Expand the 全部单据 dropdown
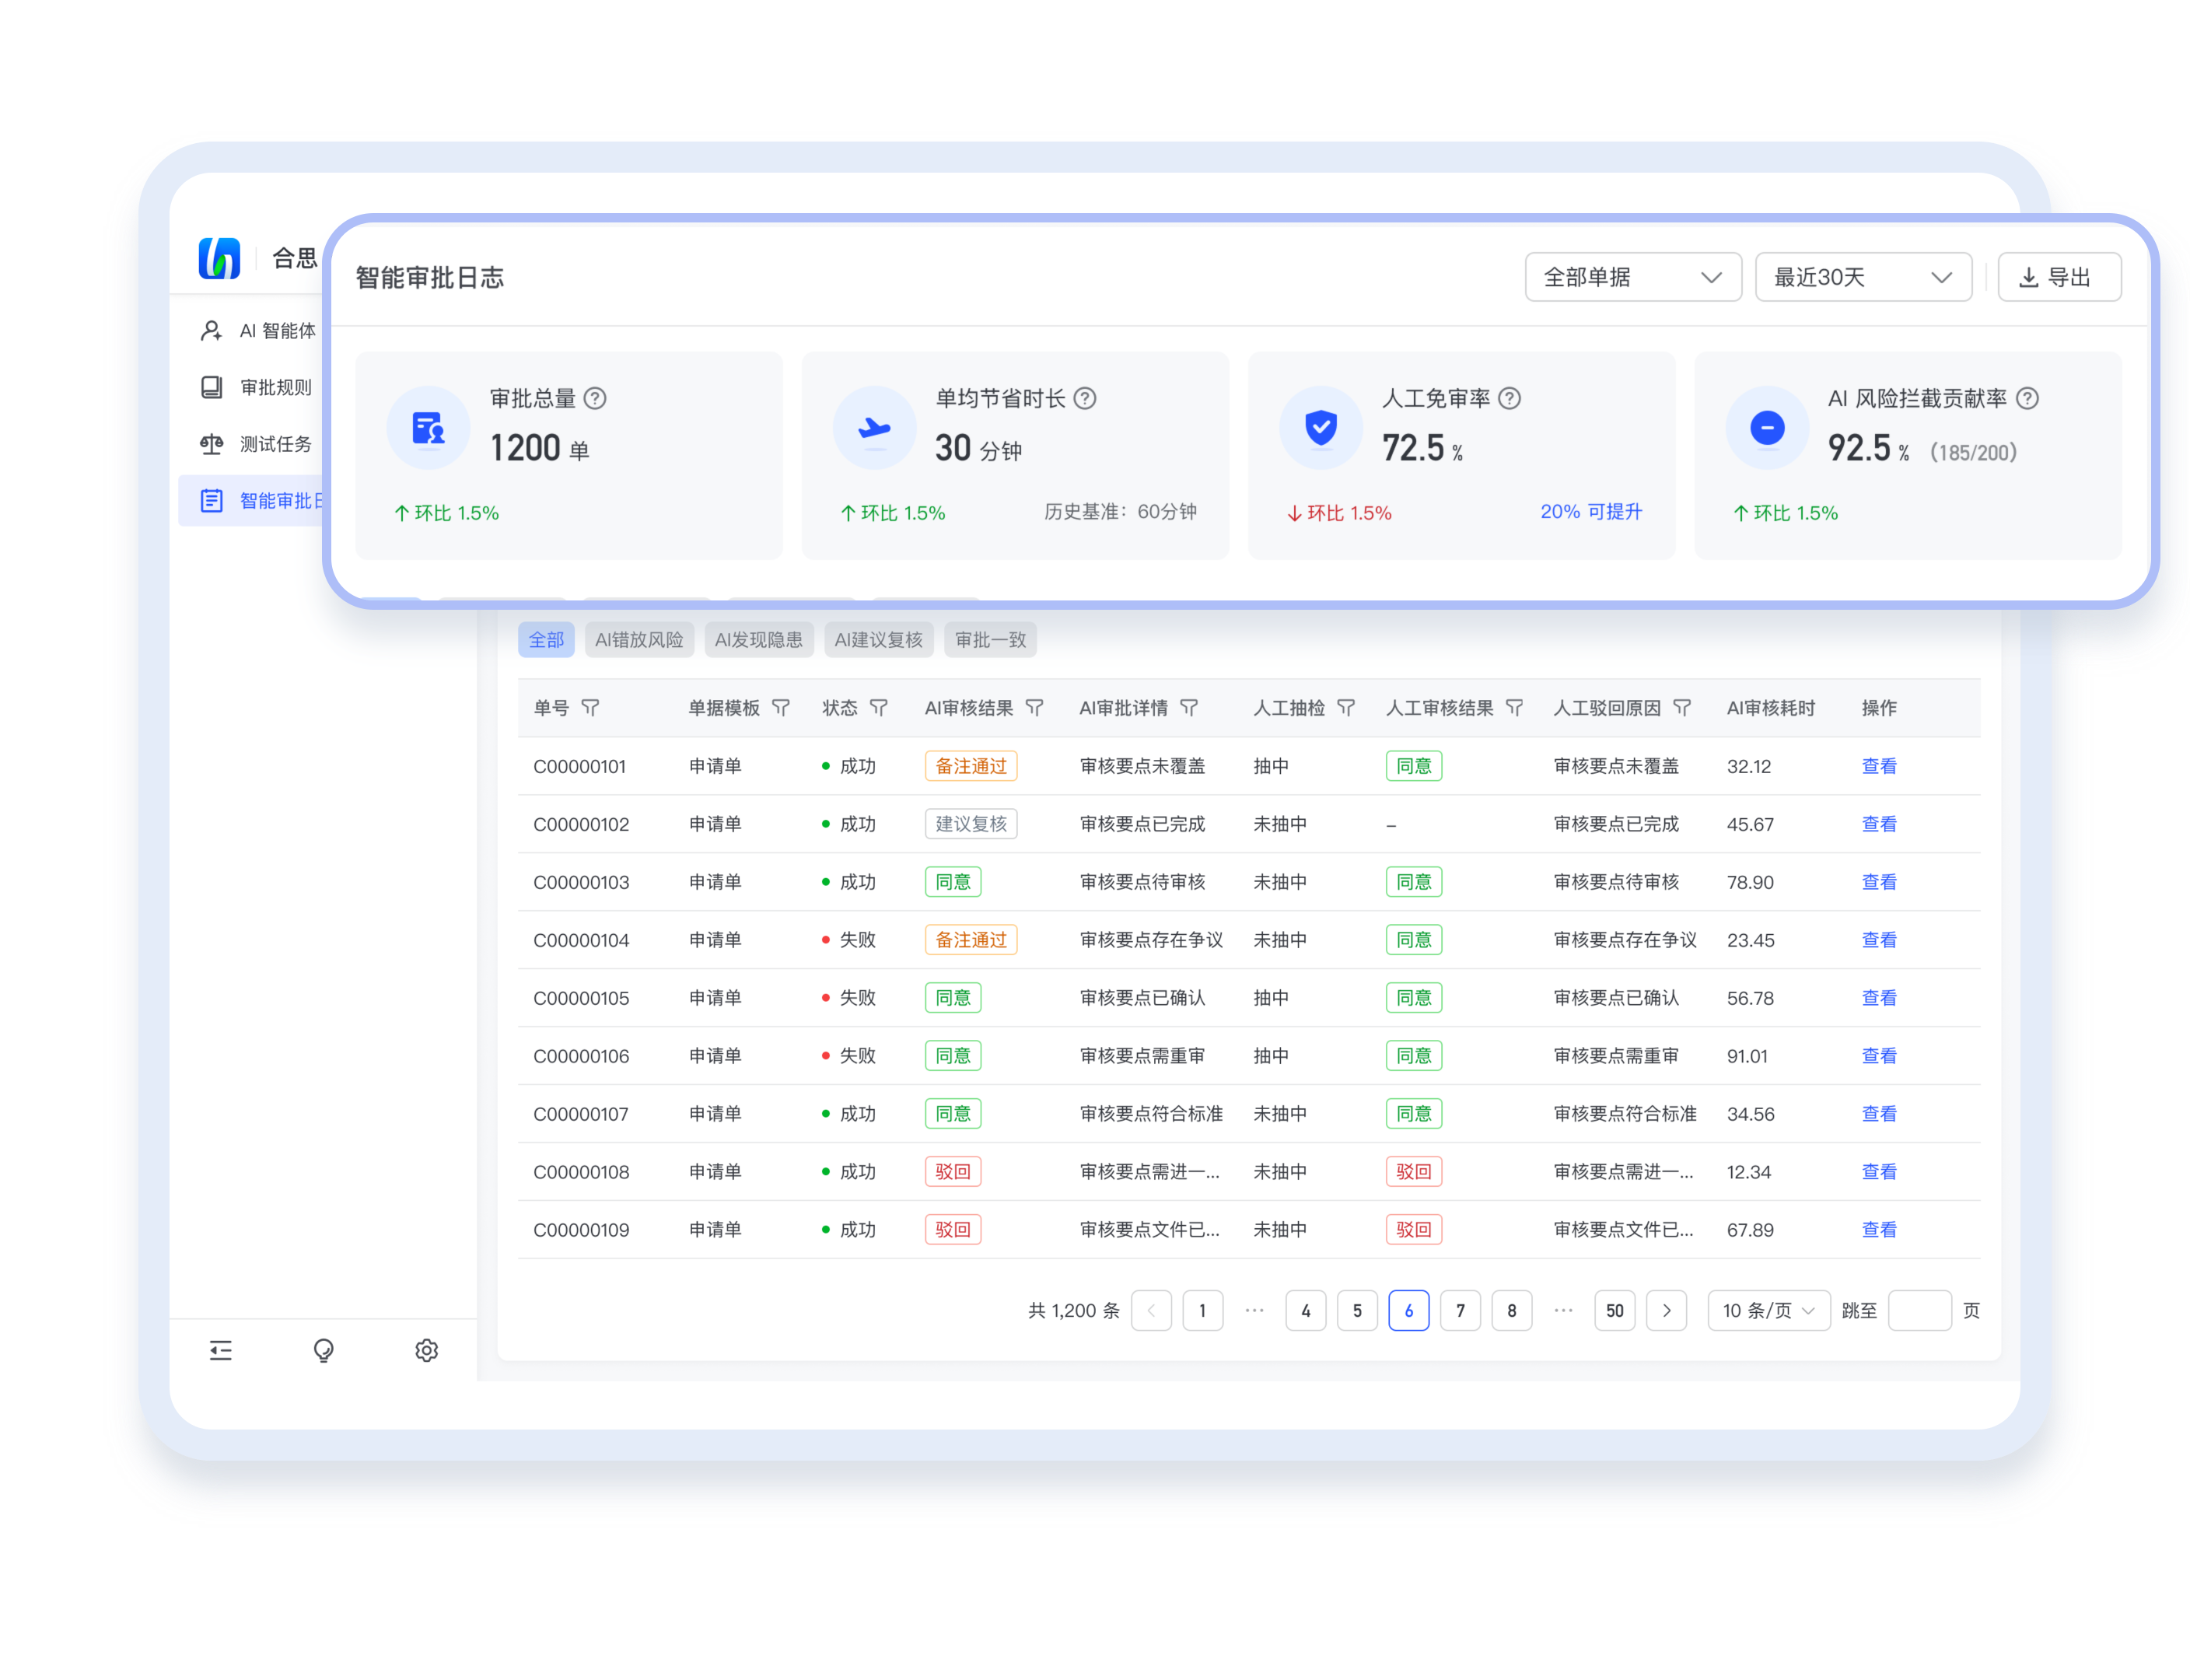 [x=1633, y=277]
